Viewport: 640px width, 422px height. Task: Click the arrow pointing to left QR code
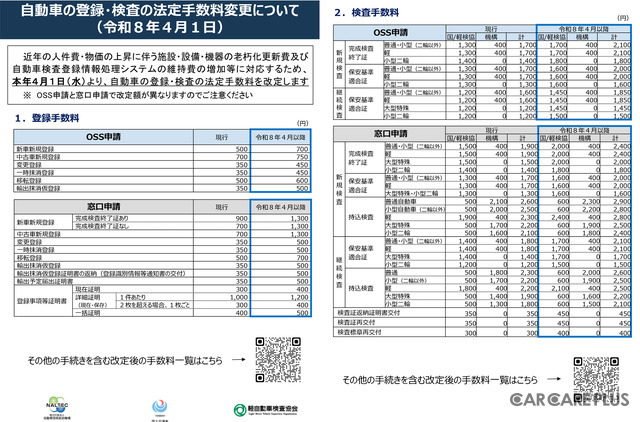238,357
